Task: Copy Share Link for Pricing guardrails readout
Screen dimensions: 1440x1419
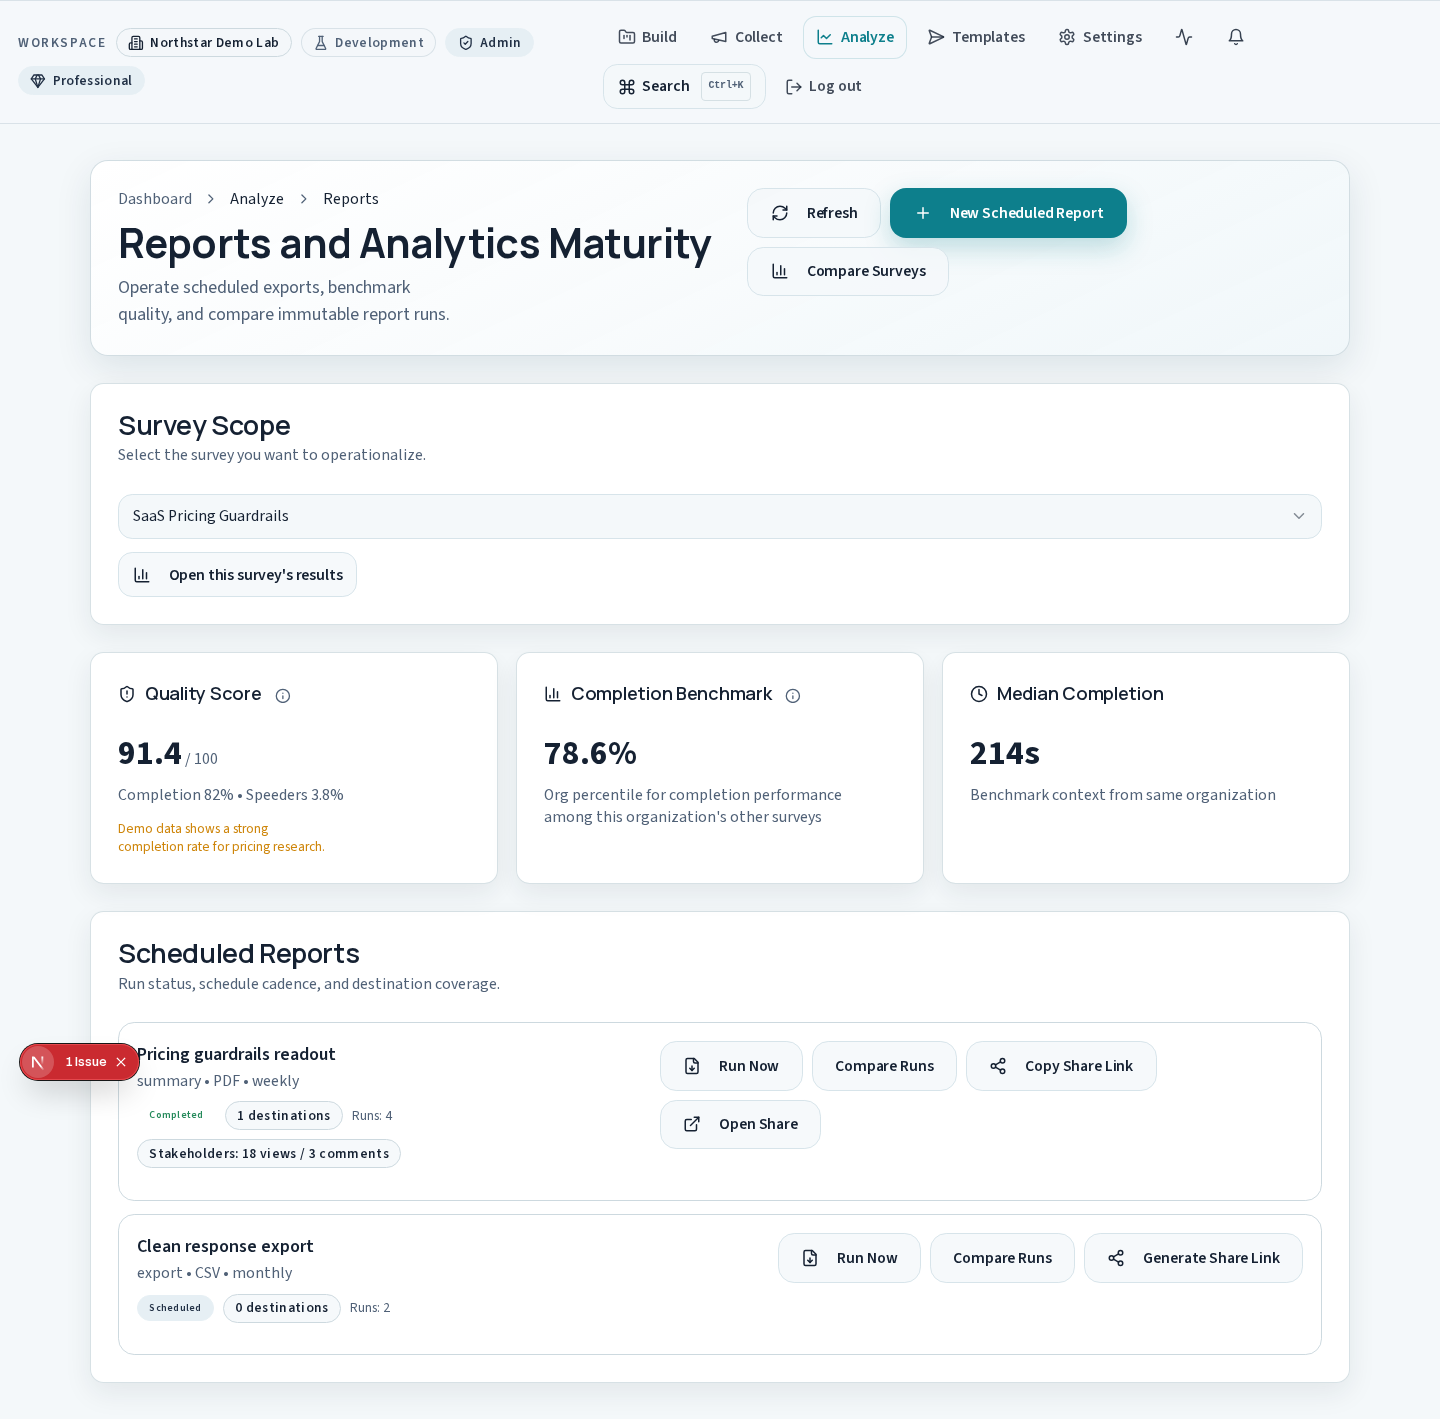Action: pyautogui.click(x=1061, y=1066)
